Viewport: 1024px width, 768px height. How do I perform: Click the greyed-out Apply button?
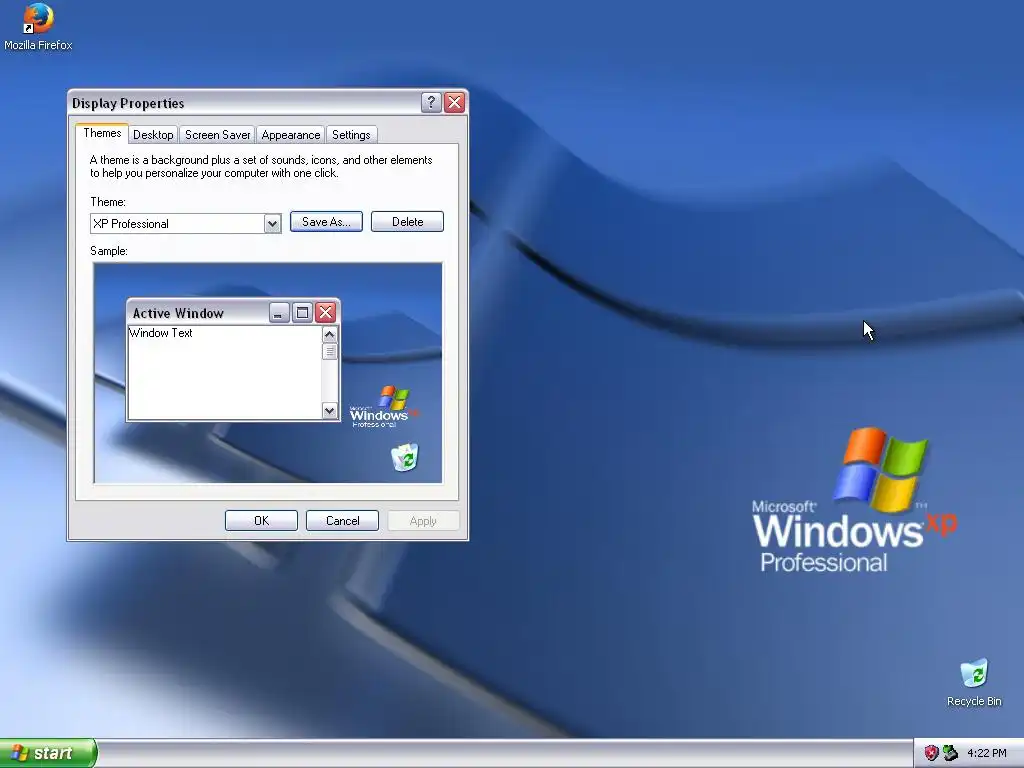coord(423,520)
